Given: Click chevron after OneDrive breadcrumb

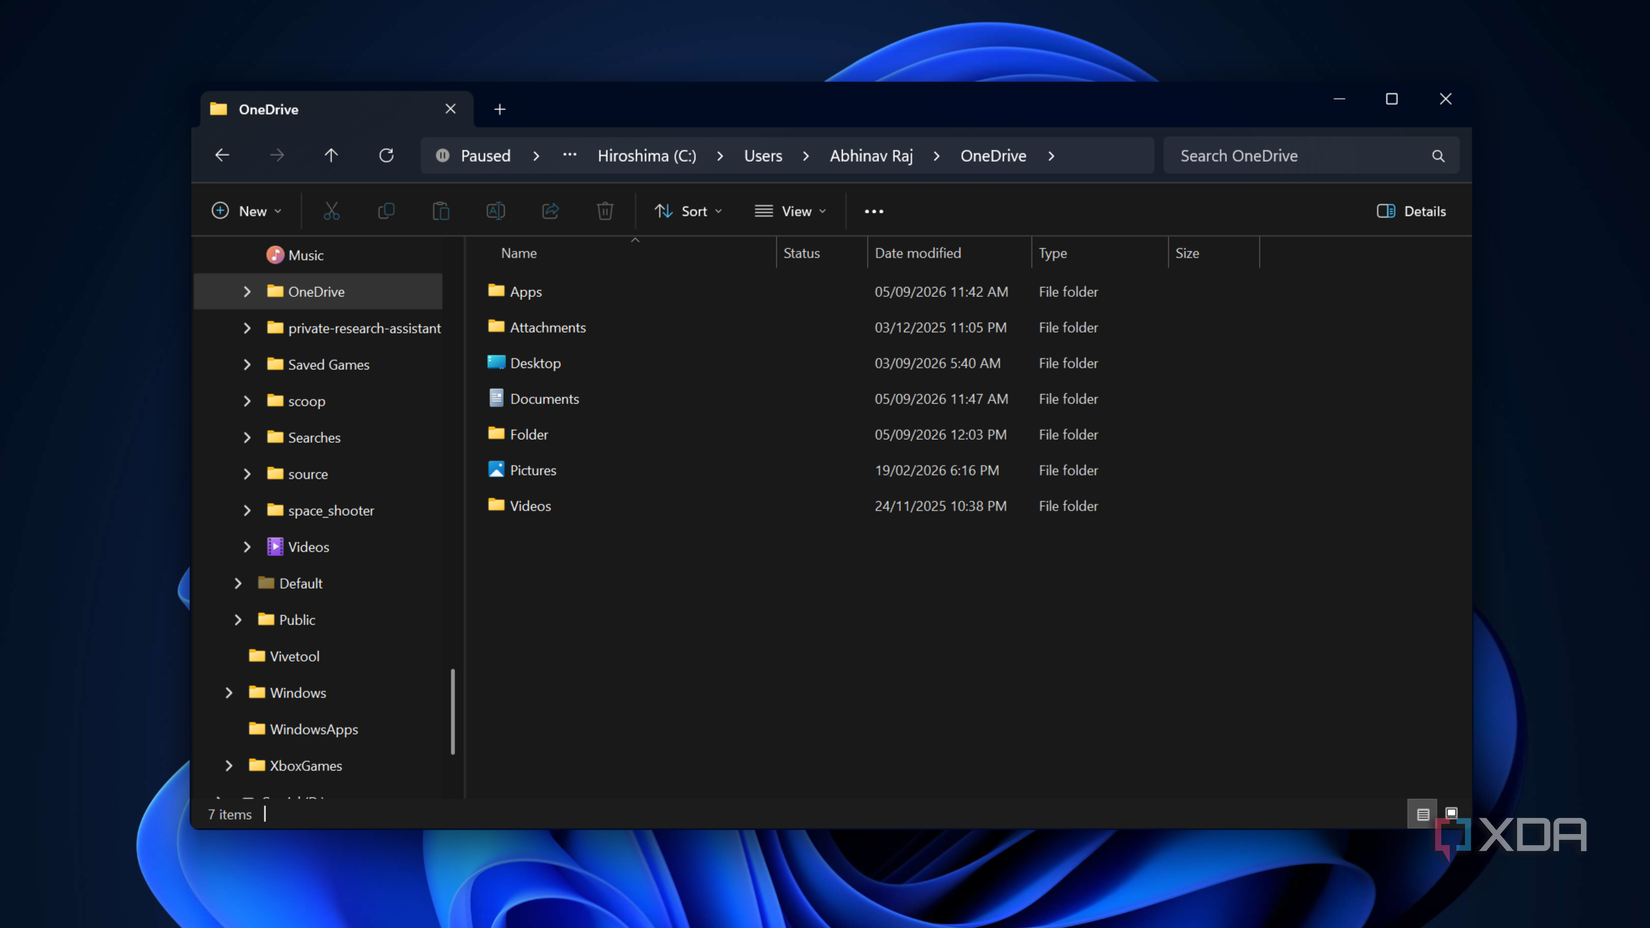Looking at the screenshot, I should click(x=1051, y=156).
